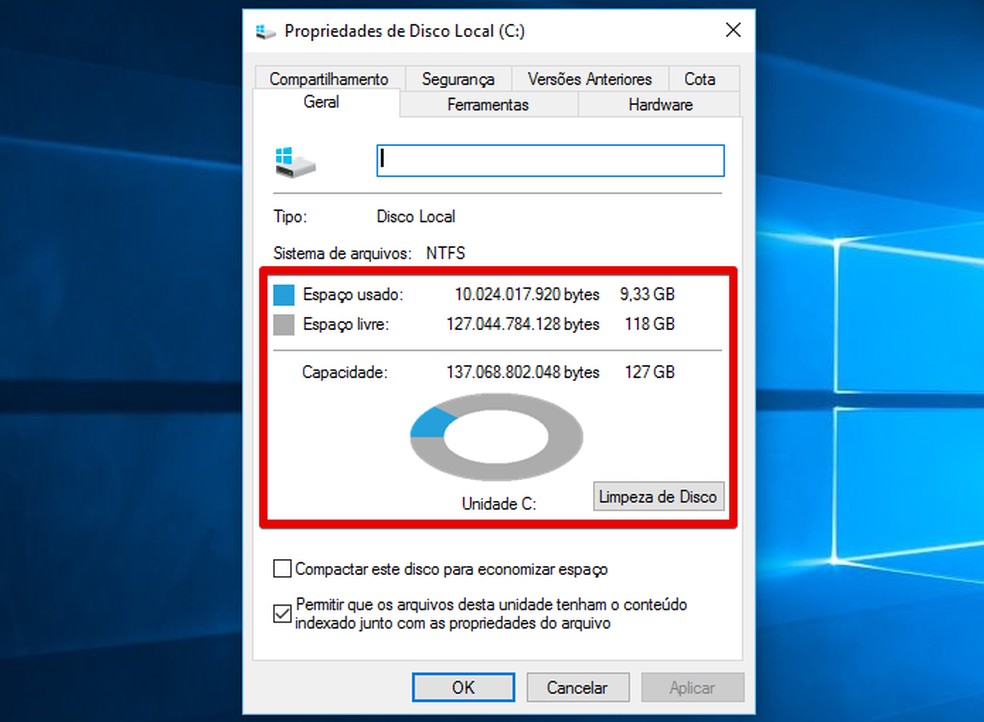Open the Compartilhamento tab
Image resolution: width=984 pixels, height=722 pixels.
[x=329, y=79]
